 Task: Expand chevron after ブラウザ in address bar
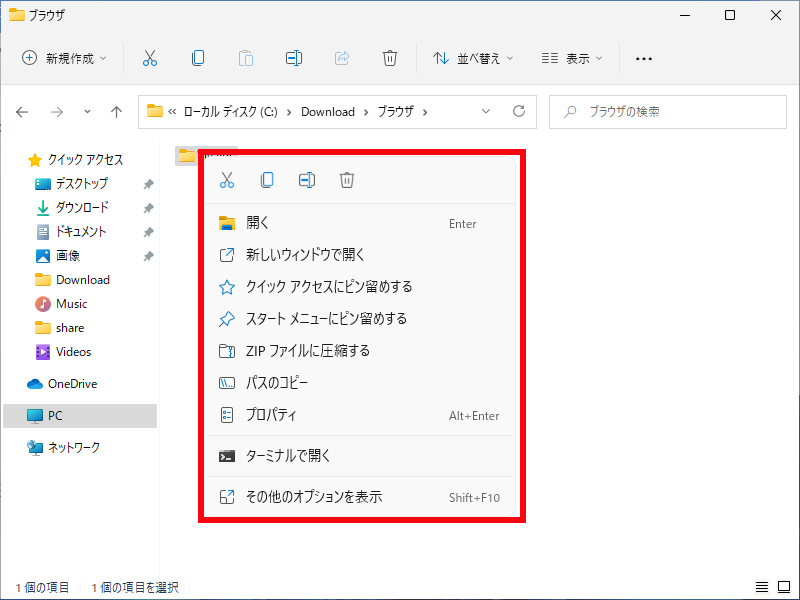[424, 112]
